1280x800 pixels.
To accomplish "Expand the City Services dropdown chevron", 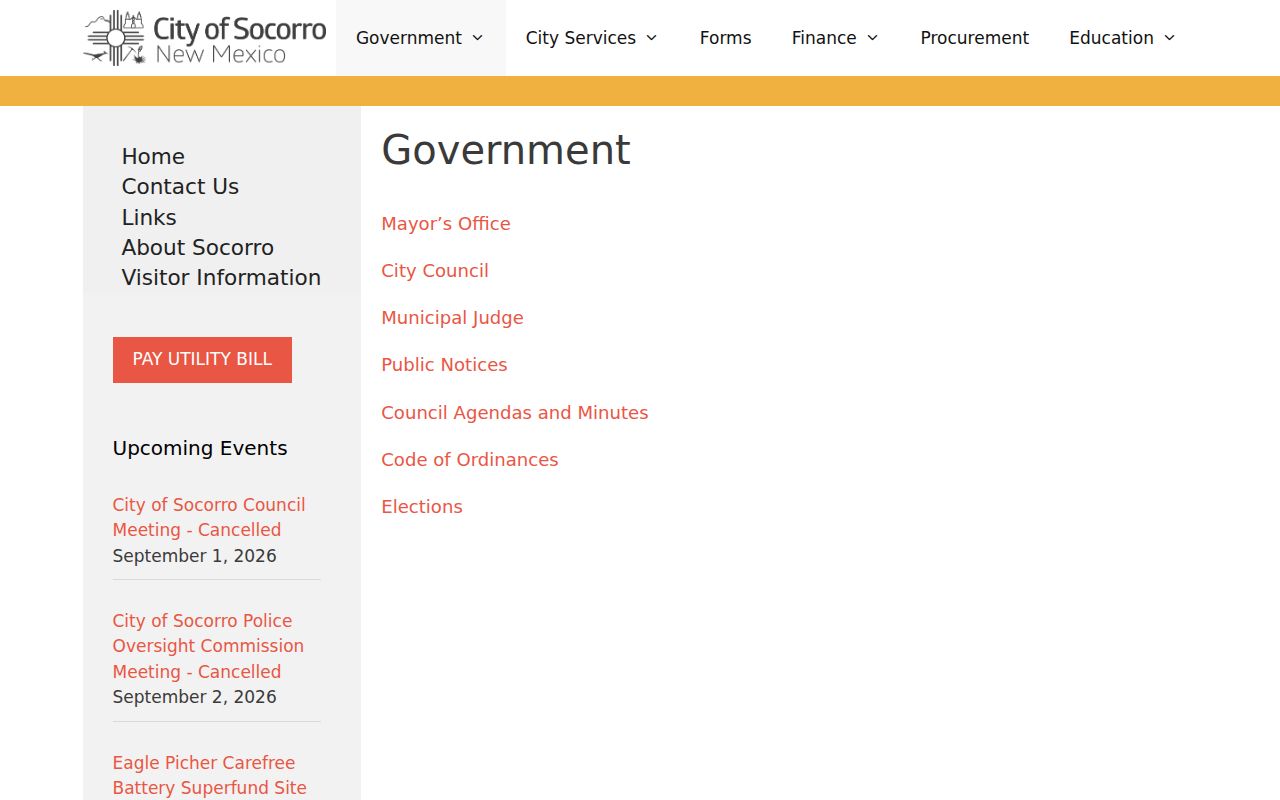I will [x=652, y=38].
